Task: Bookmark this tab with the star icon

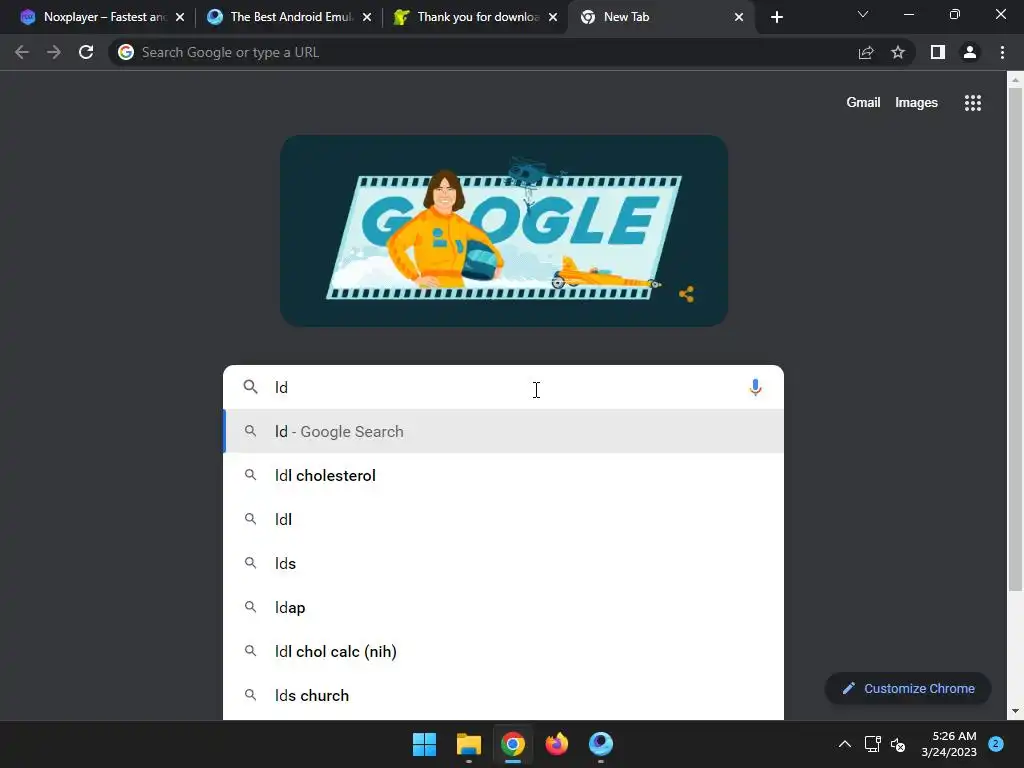Action: coord(898,52)
